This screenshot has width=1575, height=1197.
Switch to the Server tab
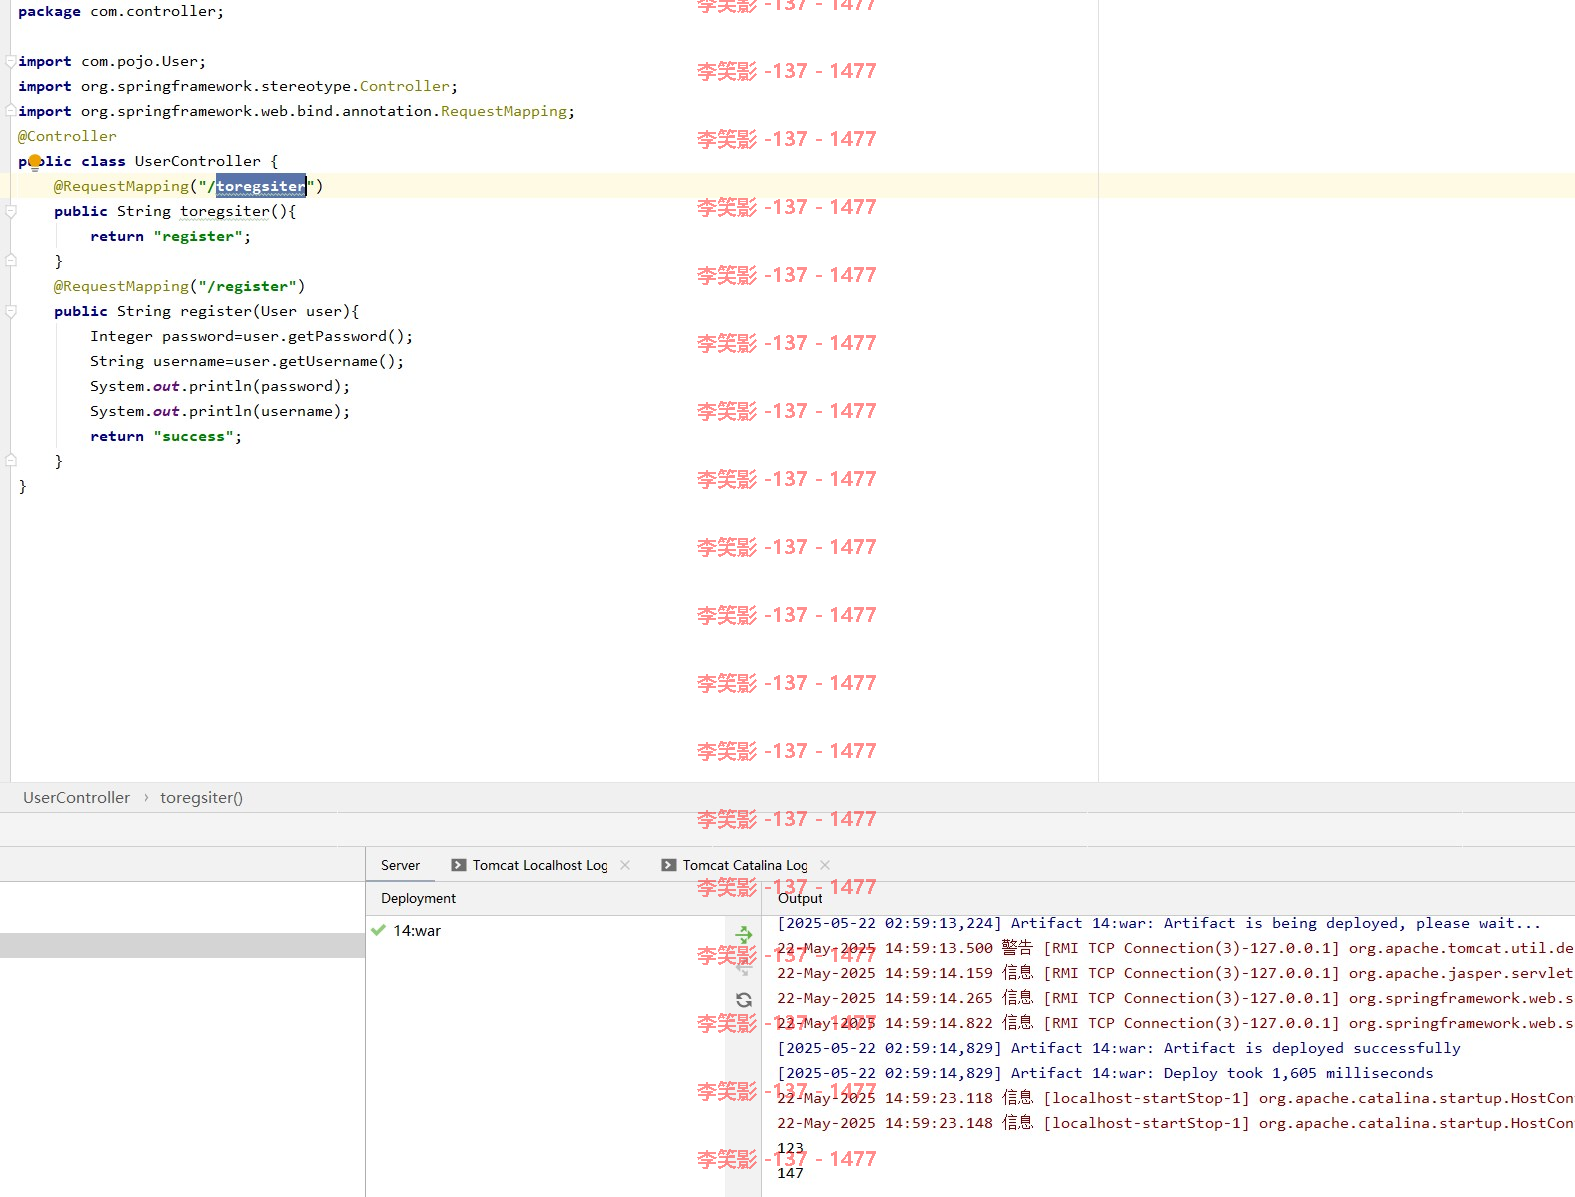tap(400, 865)
